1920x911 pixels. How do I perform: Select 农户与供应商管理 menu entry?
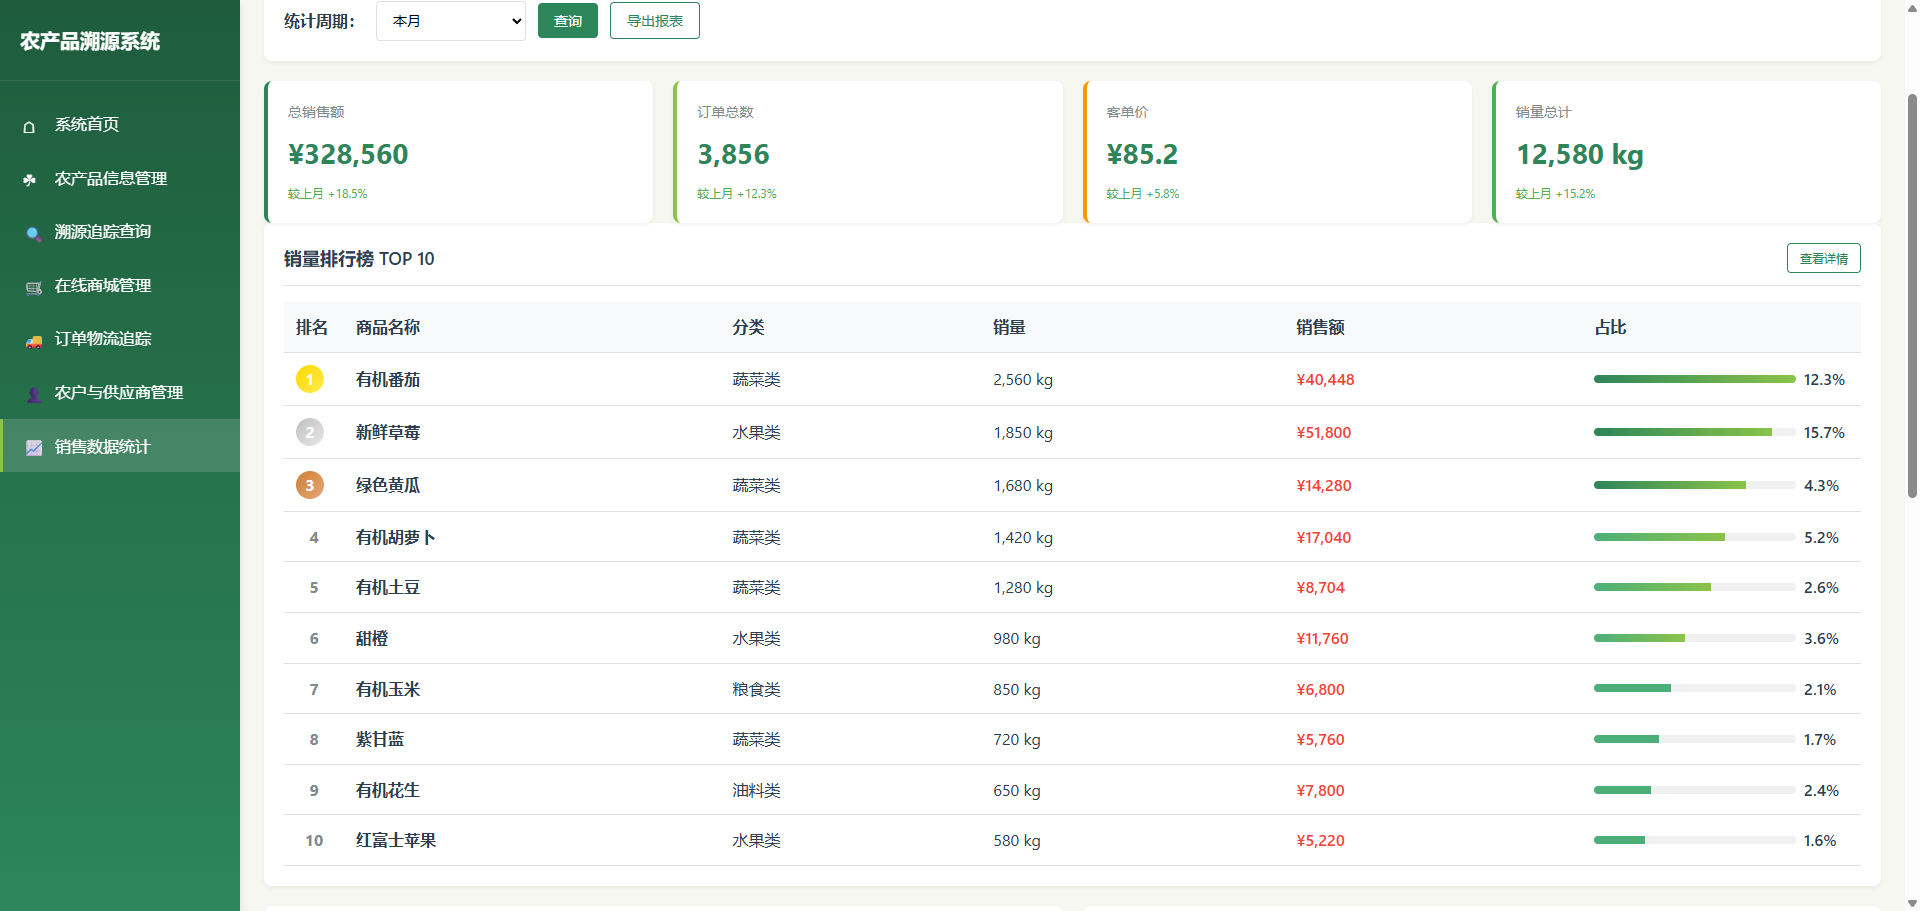(x=120, y=392)
